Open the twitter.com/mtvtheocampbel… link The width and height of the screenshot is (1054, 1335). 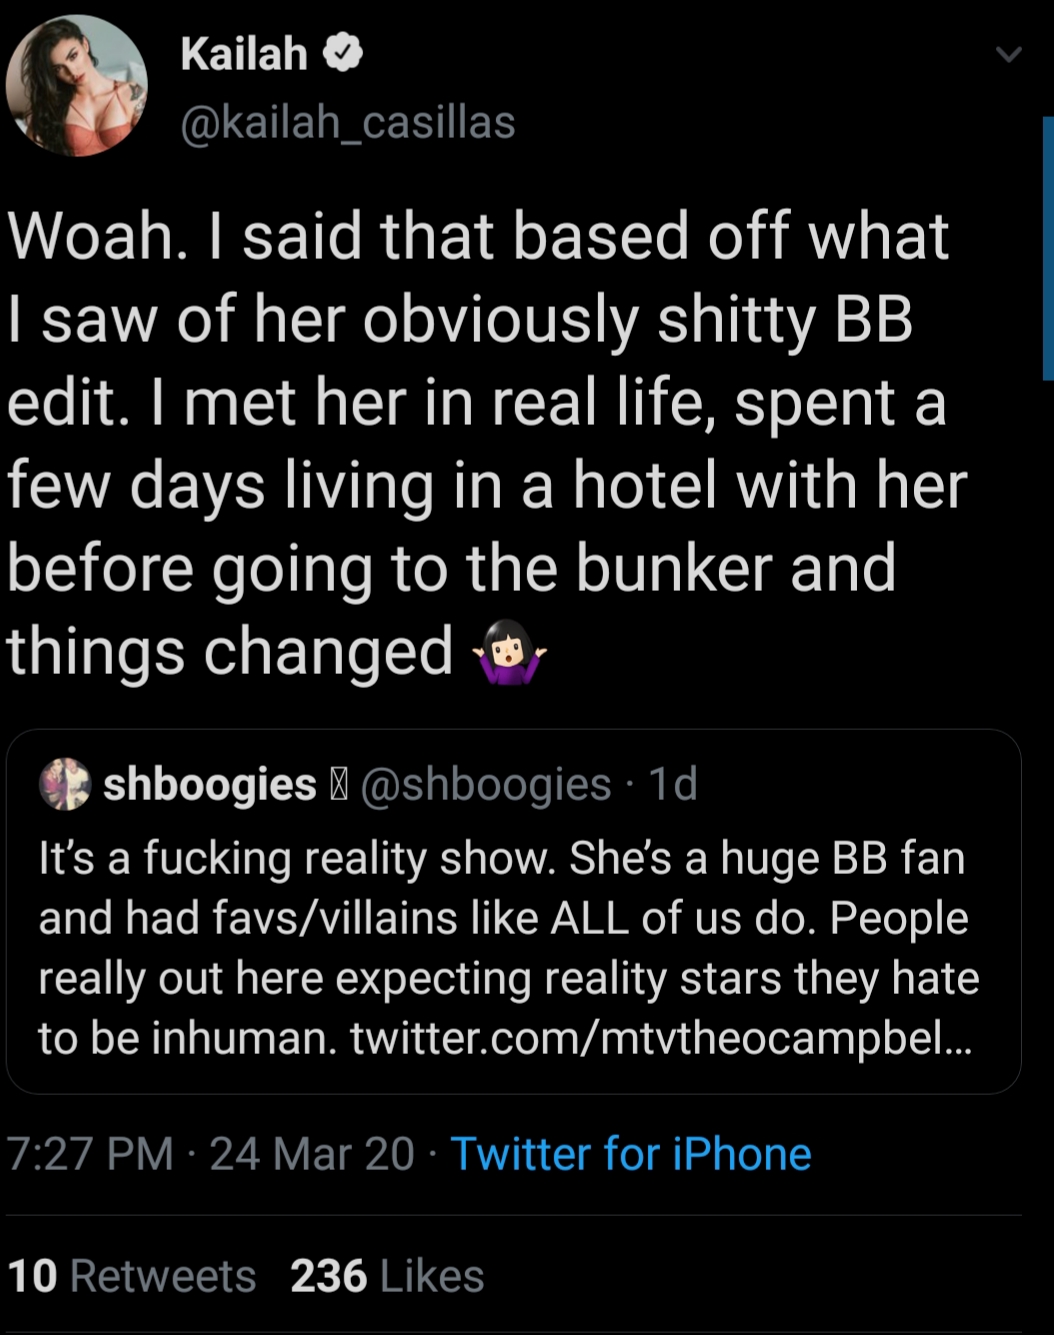[660, 1038]
